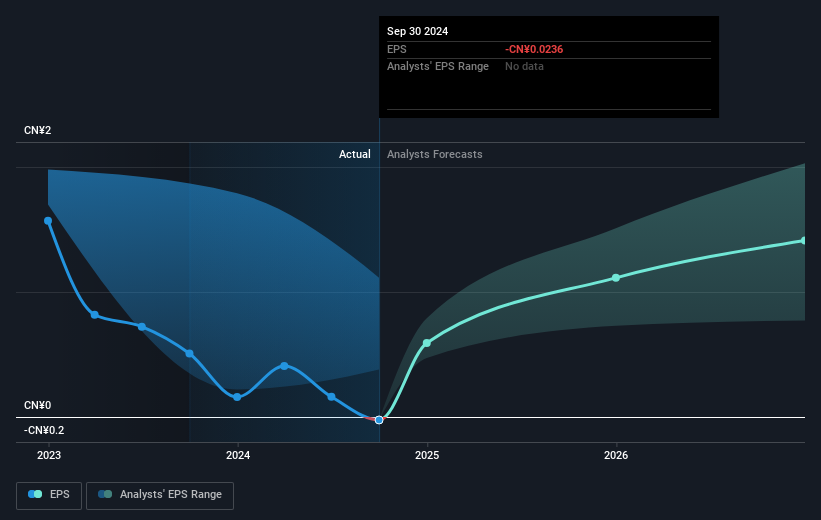Toggle the Analysts' EPS Range legend
This screenshot has height=520, width=821.
coord(160,495)
